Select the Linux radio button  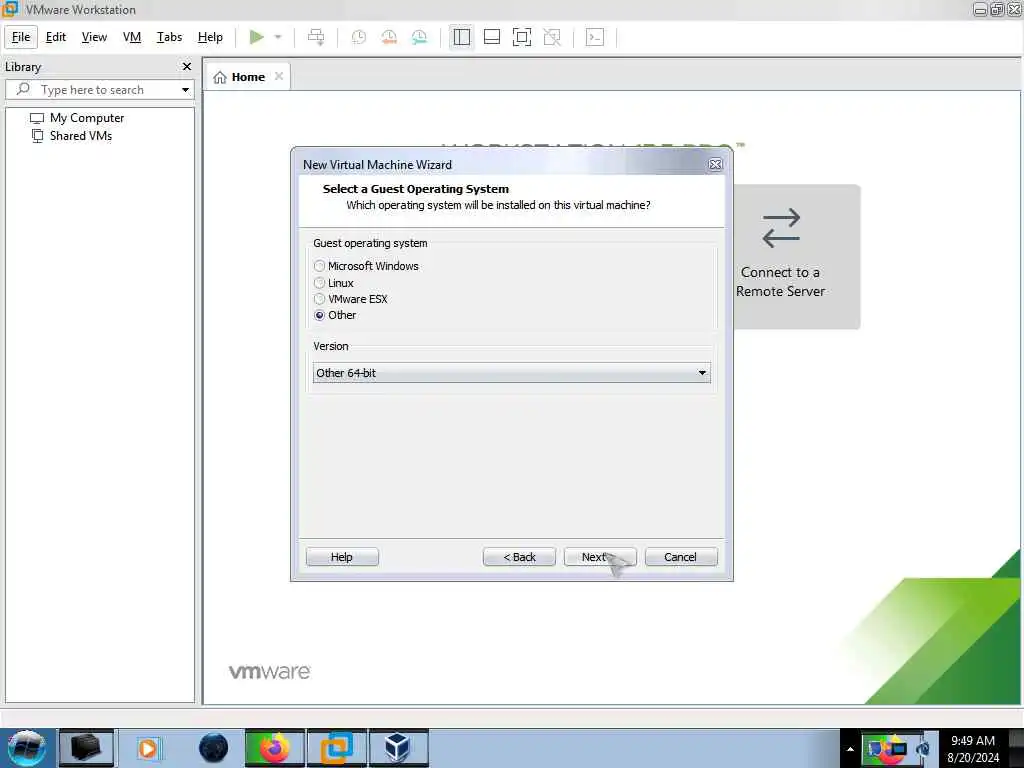[319, 283]
